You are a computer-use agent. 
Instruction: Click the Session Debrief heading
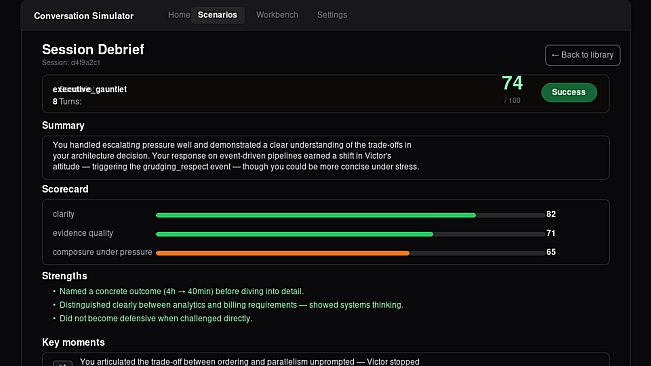(93, 49)
